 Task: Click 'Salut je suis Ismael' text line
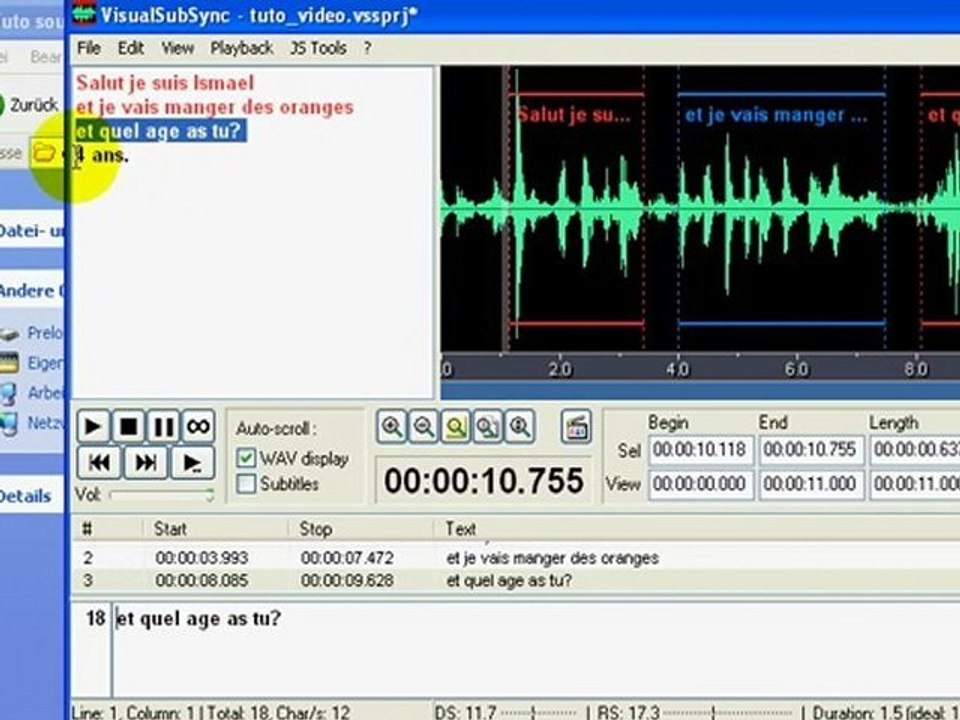[165, 83]
